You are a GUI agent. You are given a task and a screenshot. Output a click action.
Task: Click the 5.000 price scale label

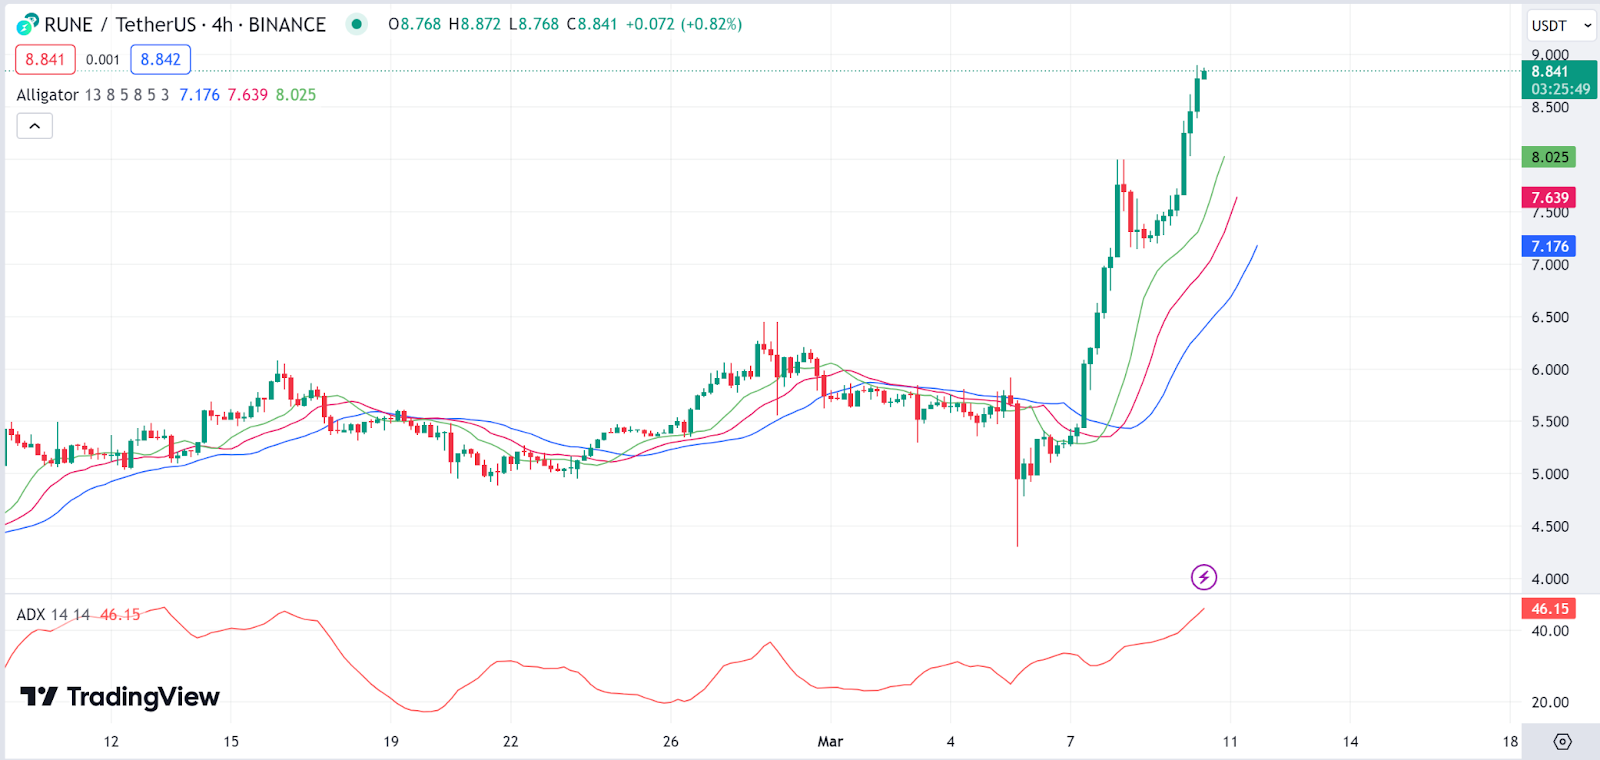click(x=1550, y=474)
